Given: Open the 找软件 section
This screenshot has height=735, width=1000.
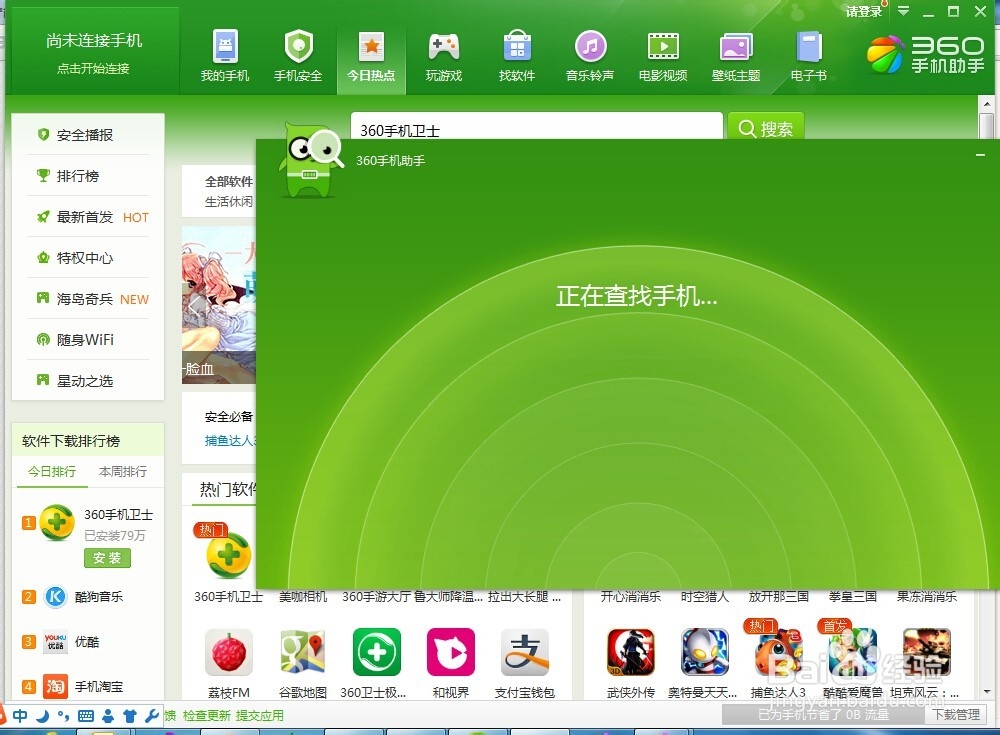Looking at the screenshot, I should 517,56.
